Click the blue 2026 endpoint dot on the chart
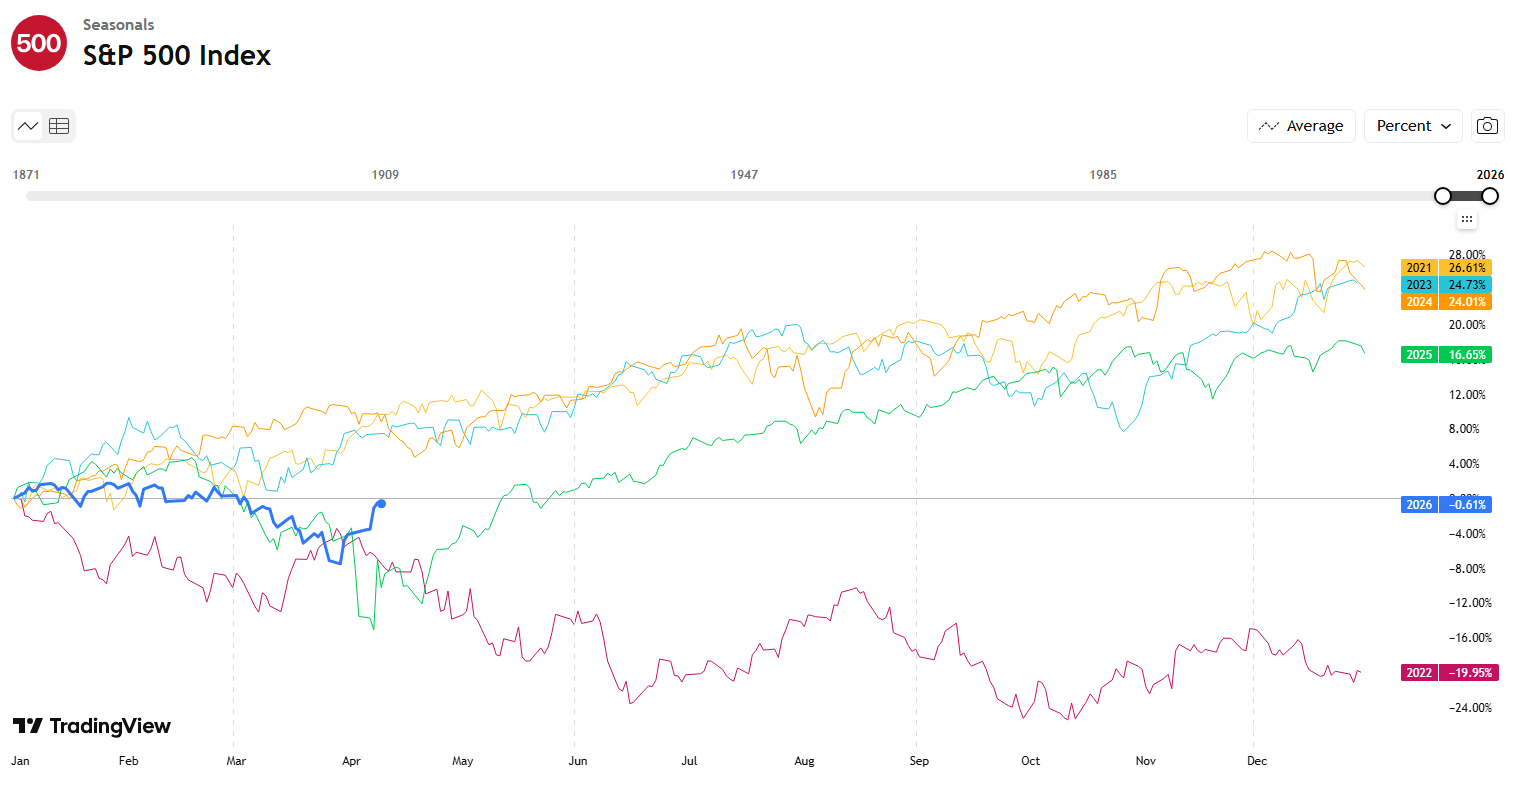This screenshot has height=786, width=1524. (x=381, y=504)
